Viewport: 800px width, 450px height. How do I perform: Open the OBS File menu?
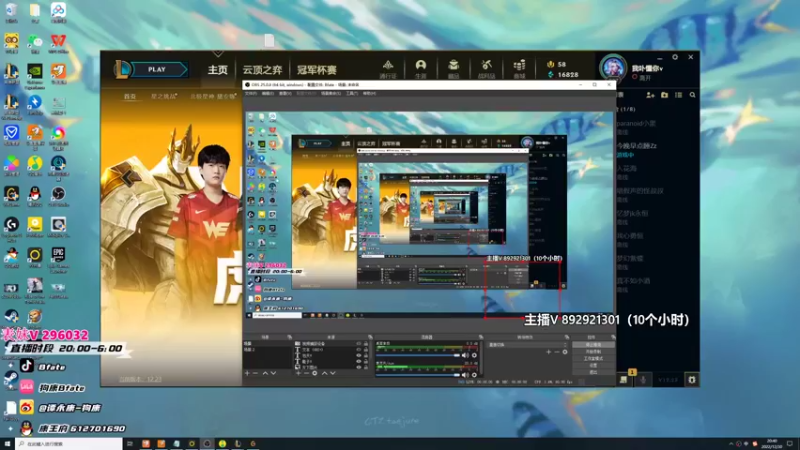[x=251, y=93]
